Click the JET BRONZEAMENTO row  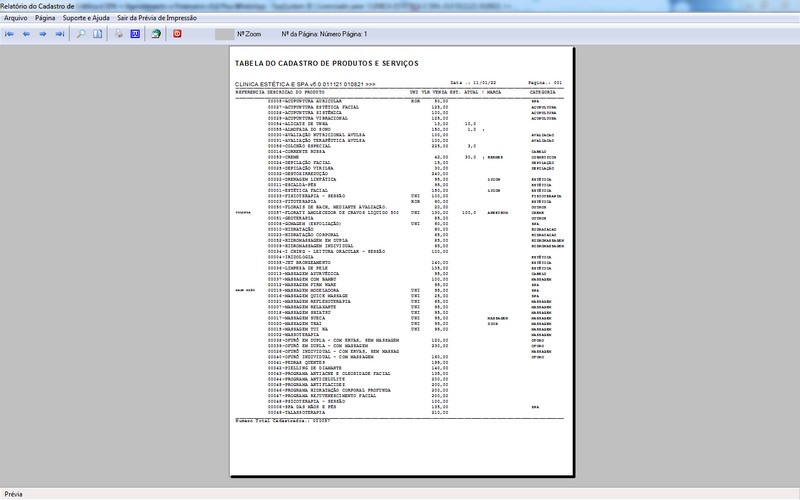(x=399, y=263)
